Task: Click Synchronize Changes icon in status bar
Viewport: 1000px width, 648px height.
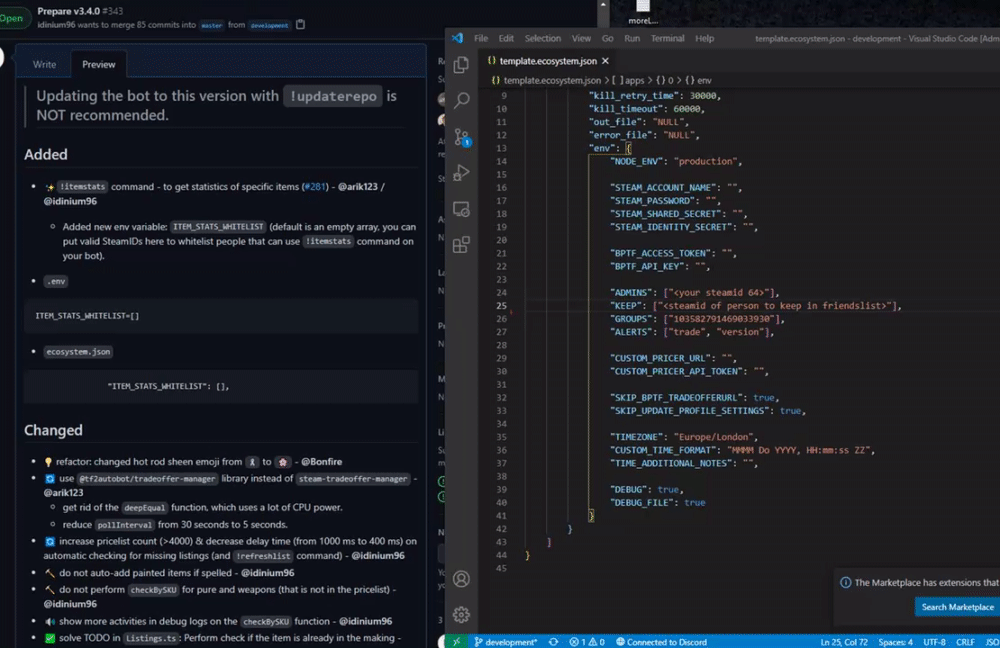Action: pos(553,642)
